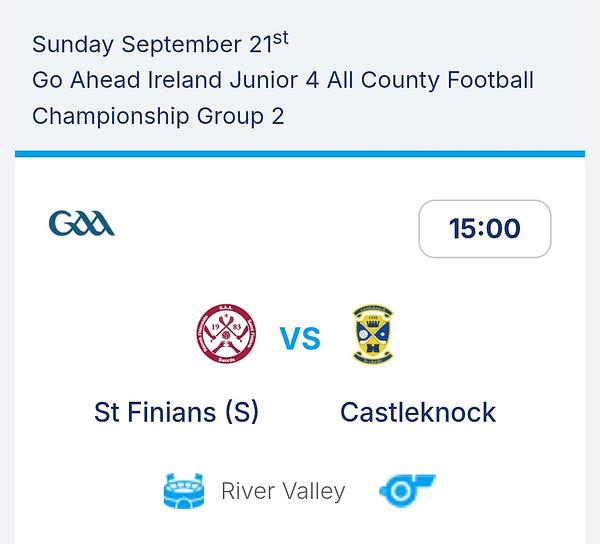Click the blue divider bar above the fixture
Image resolution: width=600 pixels, height=544 pixels.
(x=300, y=154)
